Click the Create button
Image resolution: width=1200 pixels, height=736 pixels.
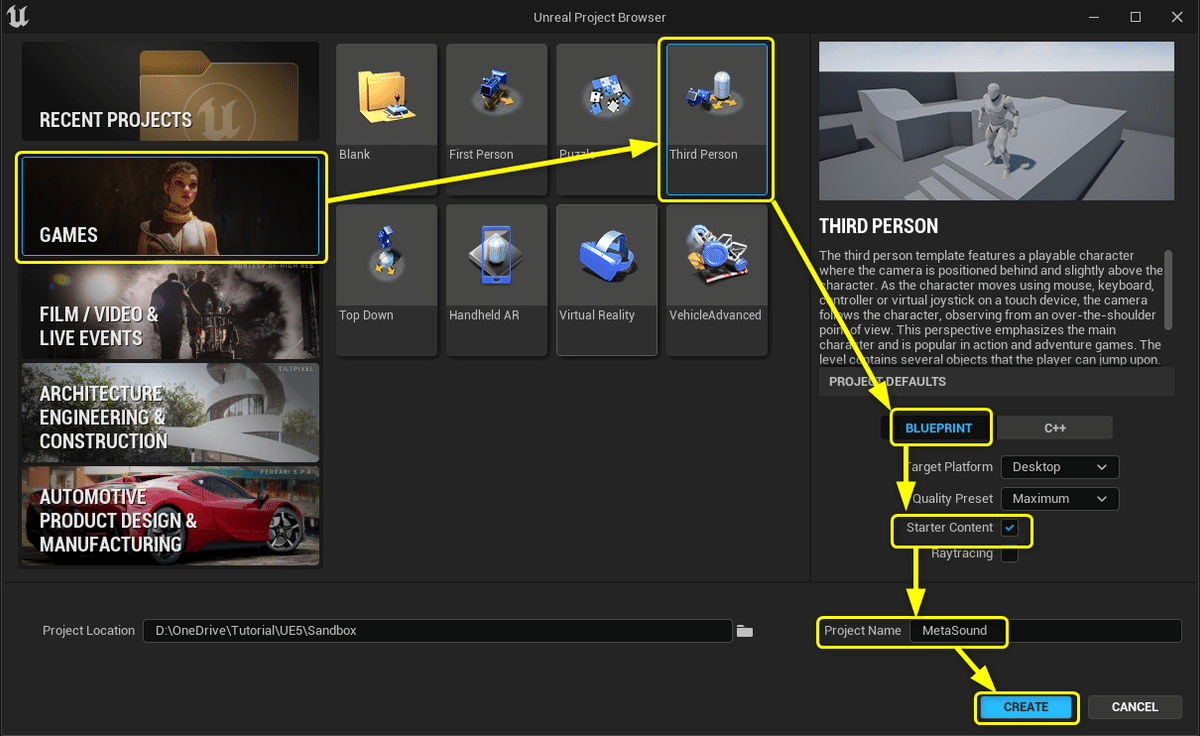1026,707
